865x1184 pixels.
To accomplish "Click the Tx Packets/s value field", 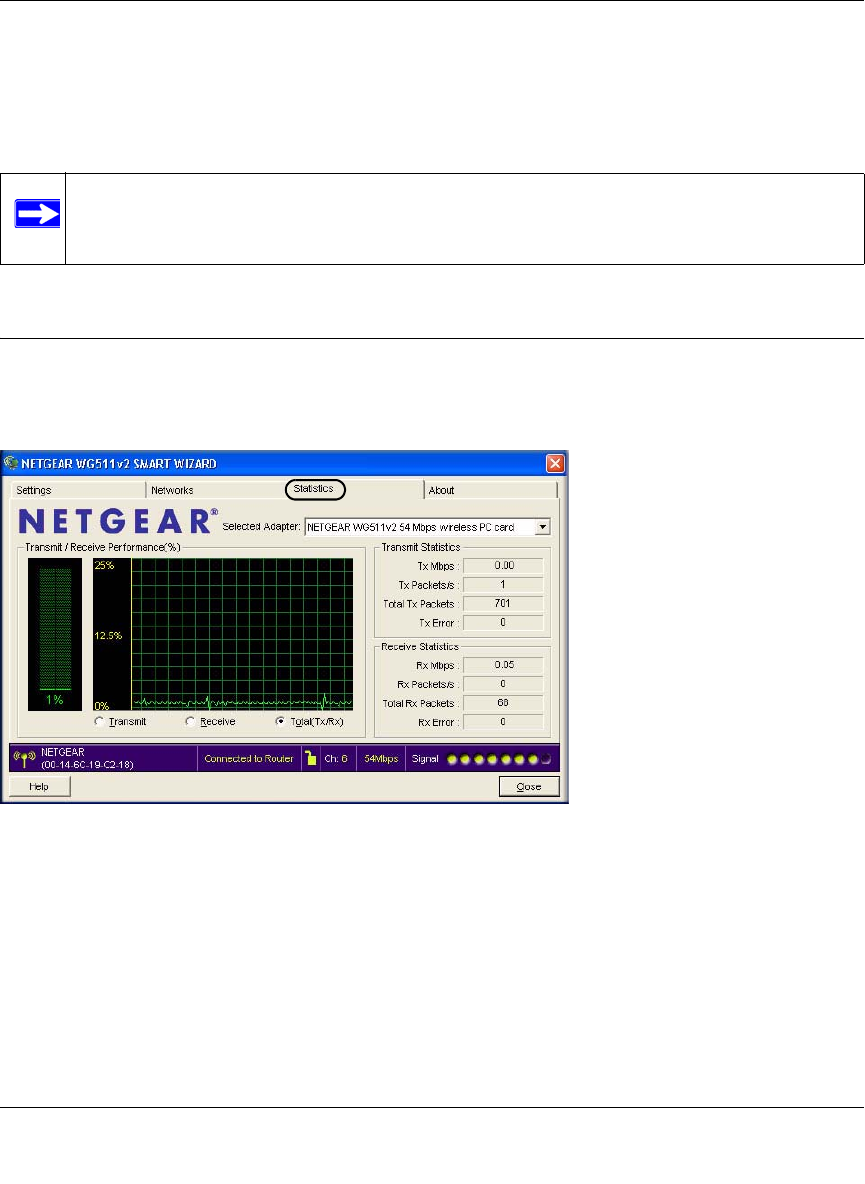I will [503, 584].
